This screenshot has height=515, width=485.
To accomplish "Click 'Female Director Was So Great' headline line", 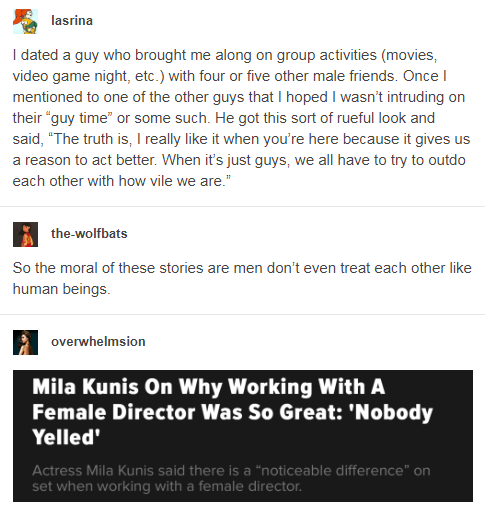I will point(188,412).
